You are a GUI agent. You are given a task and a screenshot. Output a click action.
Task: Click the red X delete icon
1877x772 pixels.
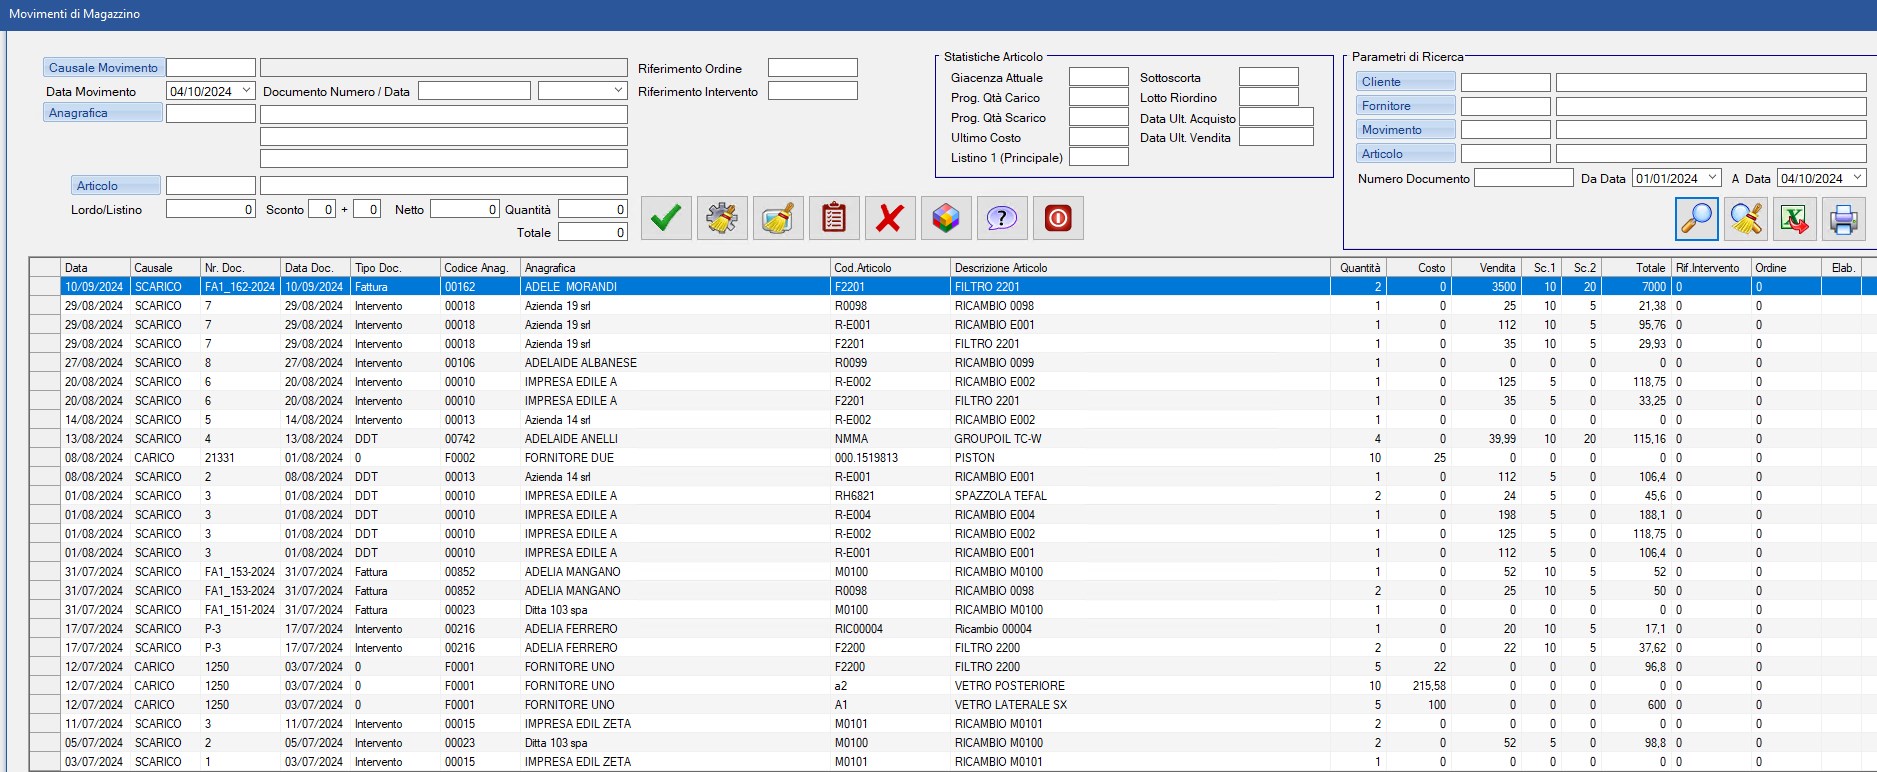click(x=890, y=218)
